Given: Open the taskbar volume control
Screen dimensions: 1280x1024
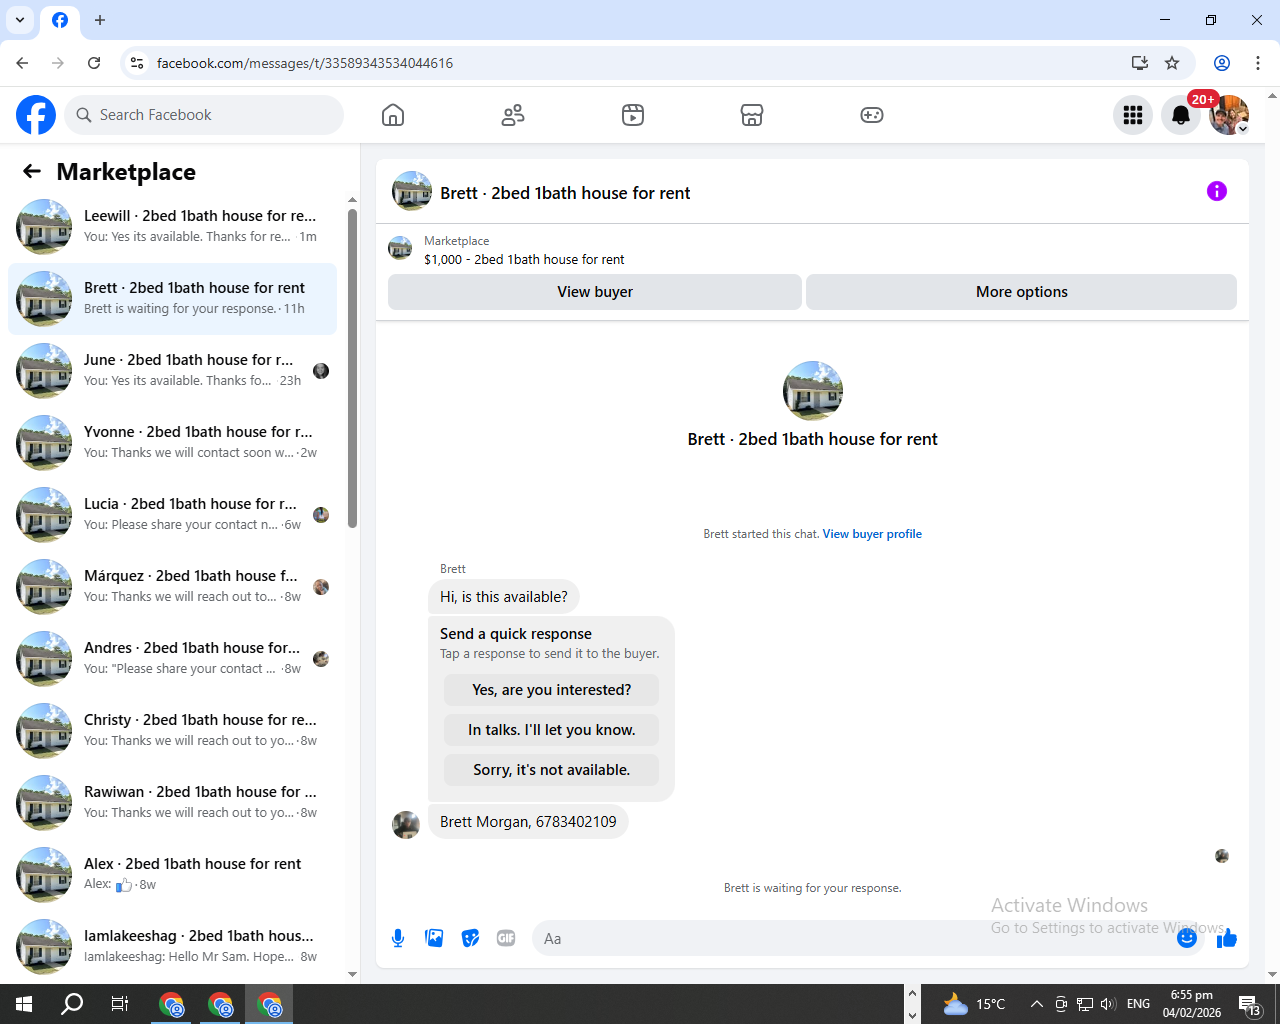Looking at the screenshot, I should click(1108, 1004).
